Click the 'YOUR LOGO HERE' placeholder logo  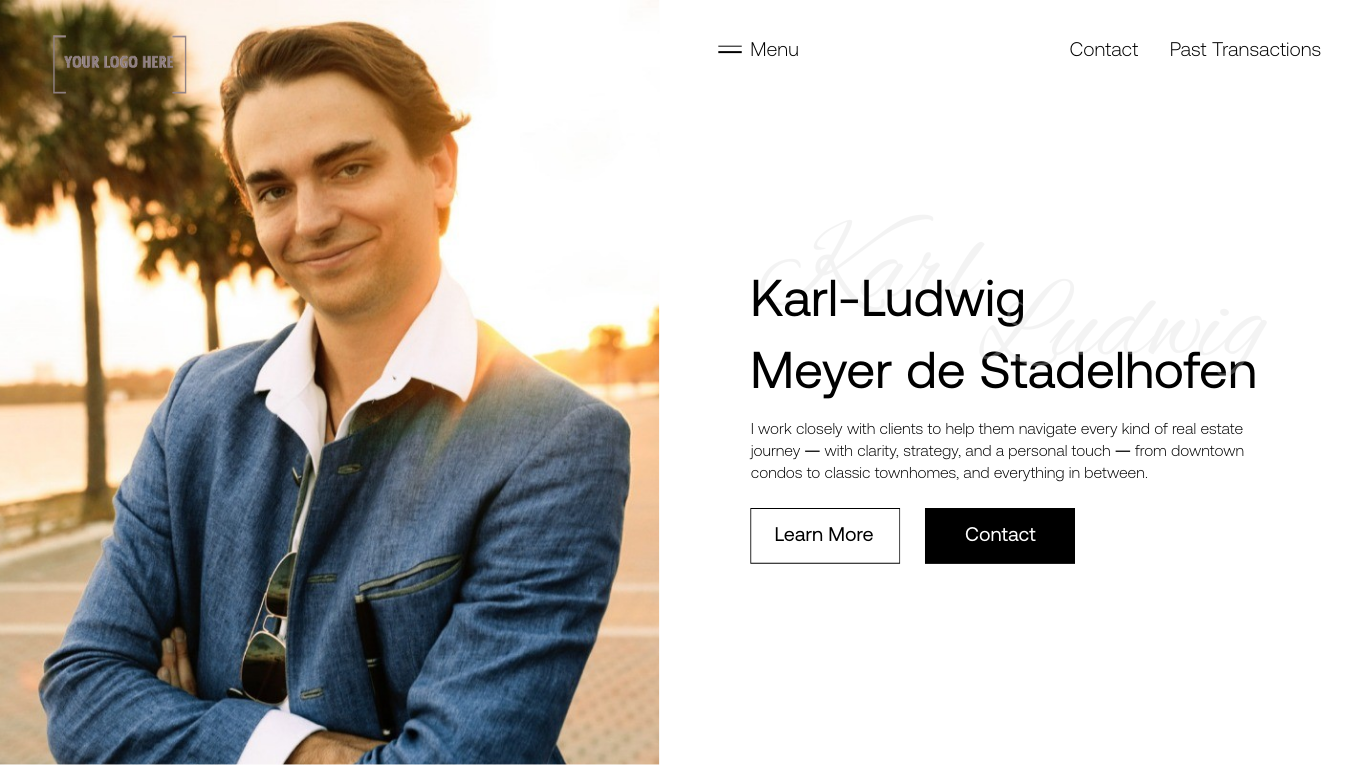(x=119, y=63)
